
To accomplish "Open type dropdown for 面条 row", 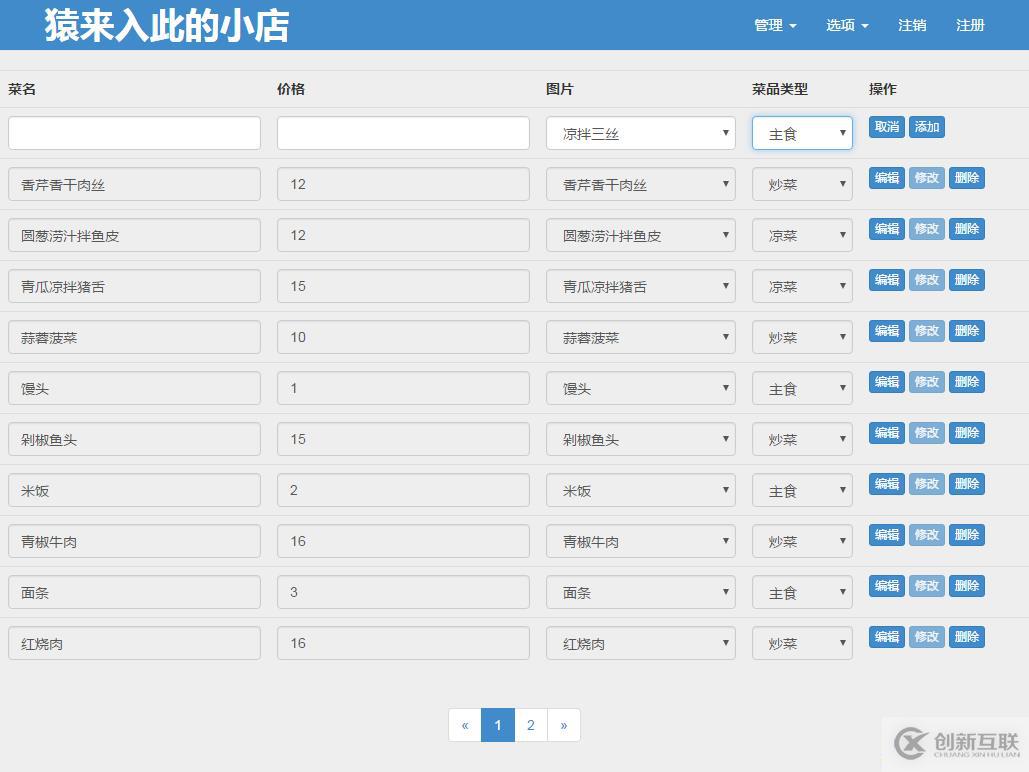I will click(x=802, y=592).
